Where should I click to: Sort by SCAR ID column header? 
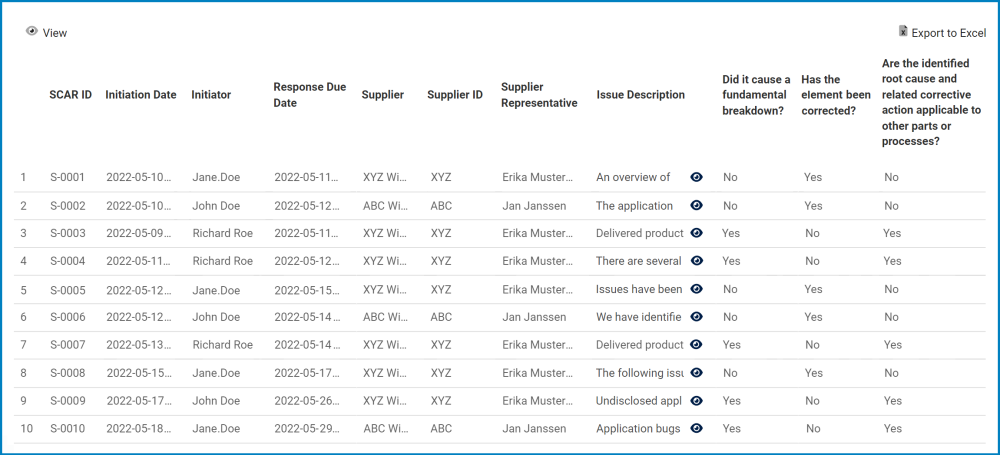(x=71, y=95)
